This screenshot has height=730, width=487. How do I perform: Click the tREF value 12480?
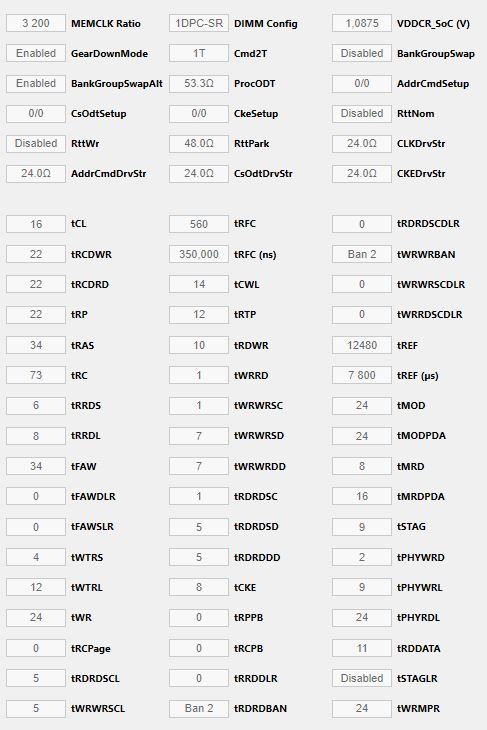(362, 345)
